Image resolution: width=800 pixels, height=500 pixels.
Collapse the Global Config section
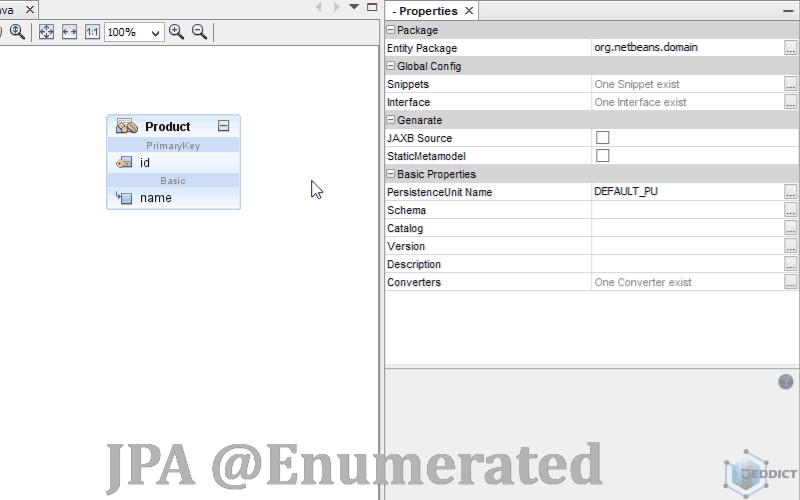391,66
